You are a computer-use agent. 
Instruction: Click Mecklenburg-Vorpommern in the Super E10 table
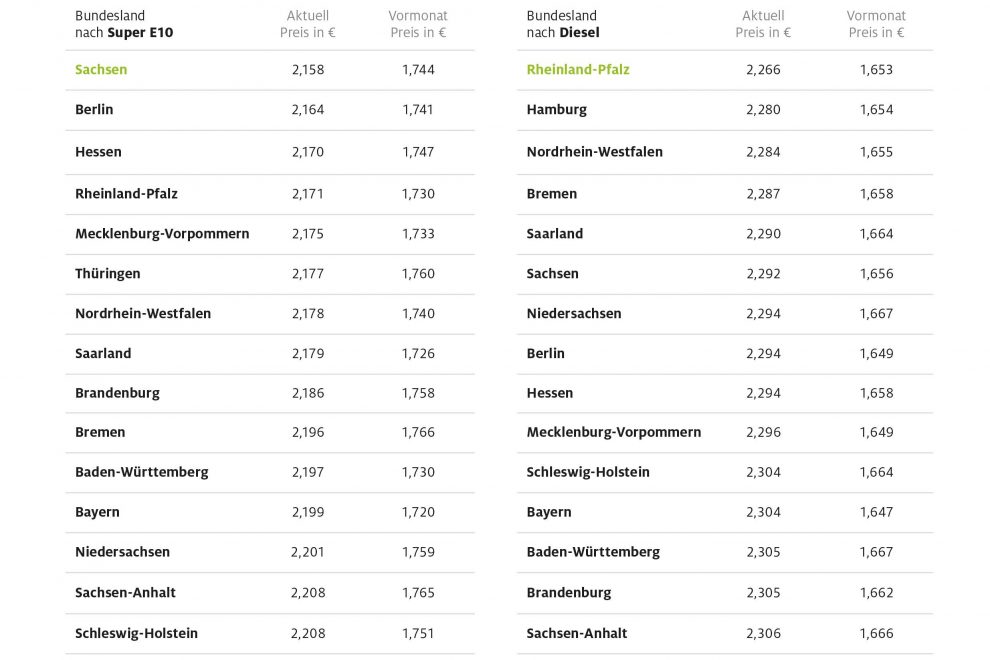click(162, 233)
